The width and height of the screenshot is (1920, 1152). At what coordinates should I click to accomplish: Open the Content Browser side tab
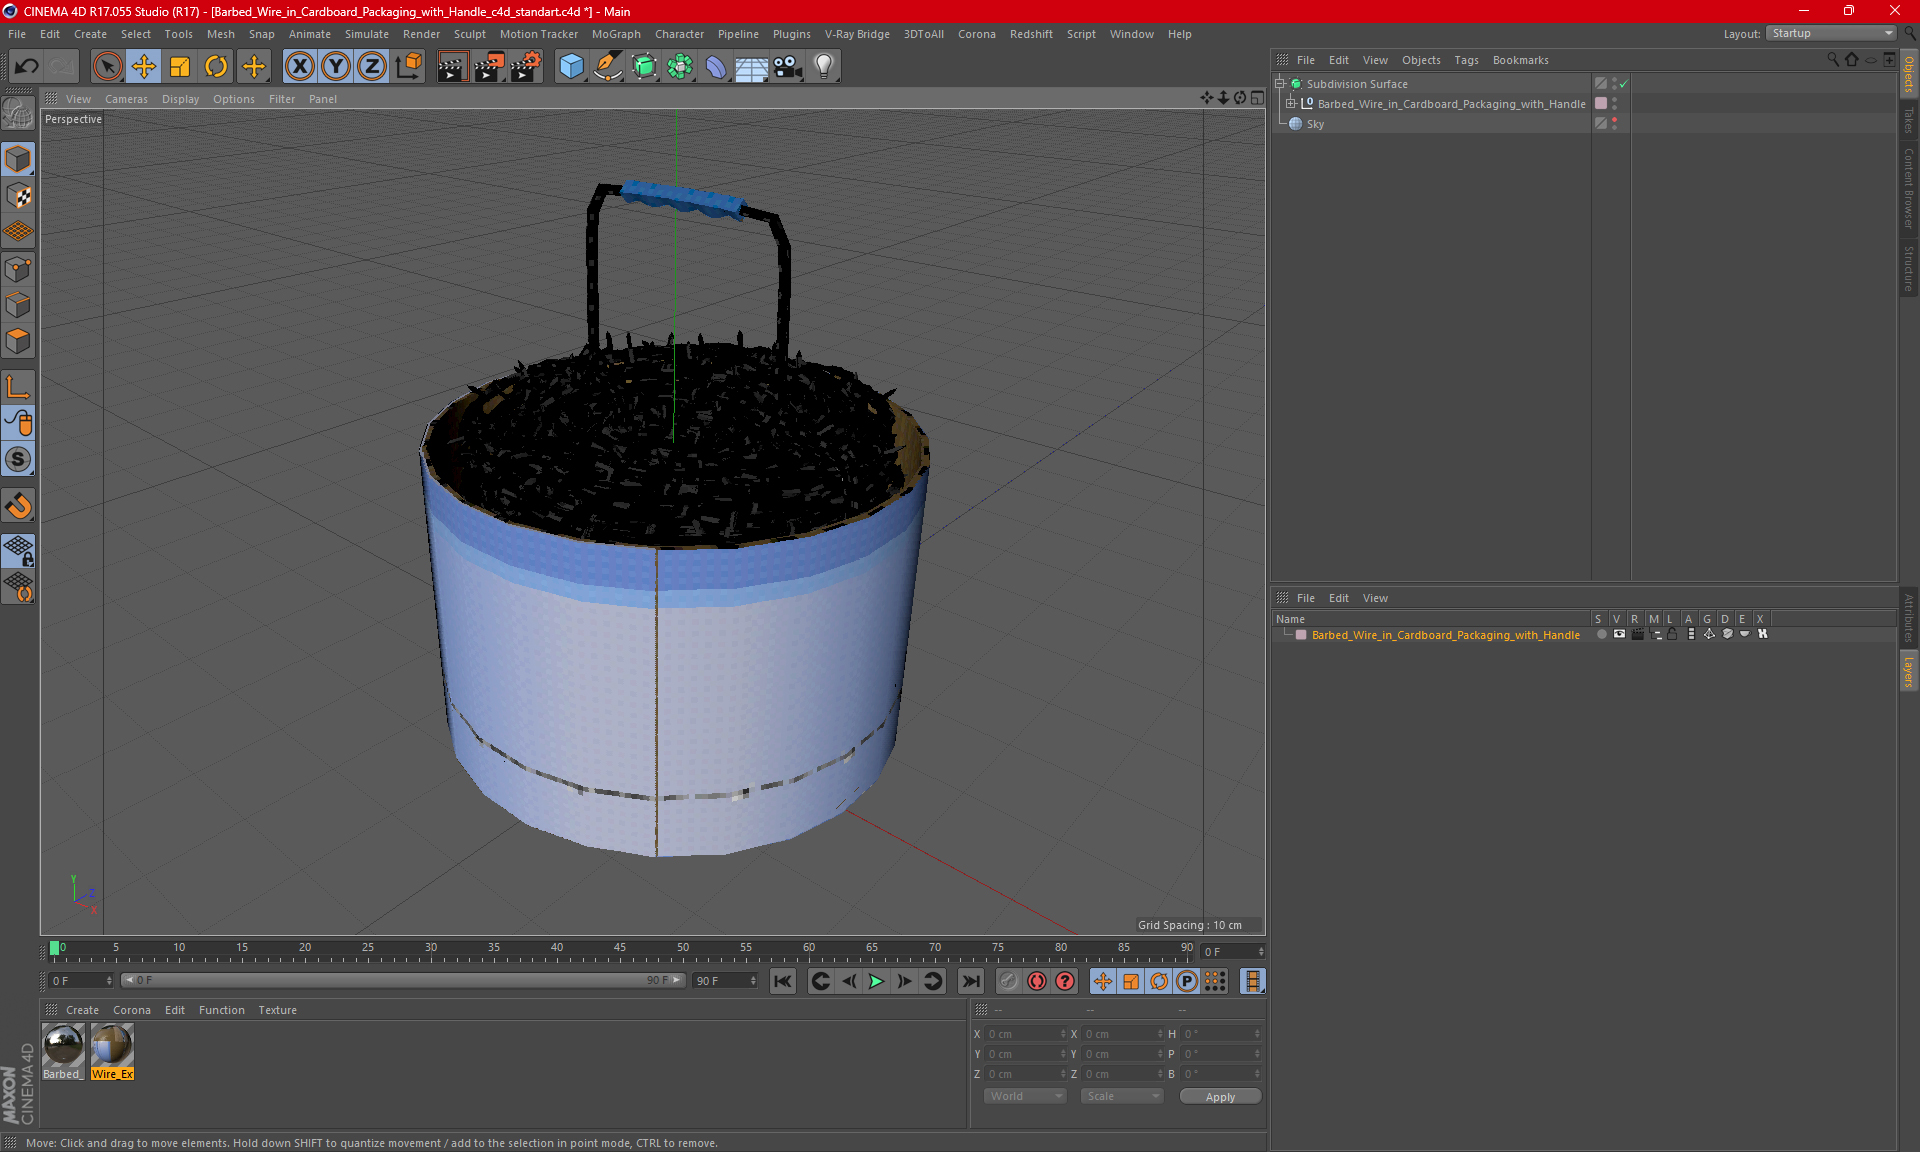tap(1909, 188)
